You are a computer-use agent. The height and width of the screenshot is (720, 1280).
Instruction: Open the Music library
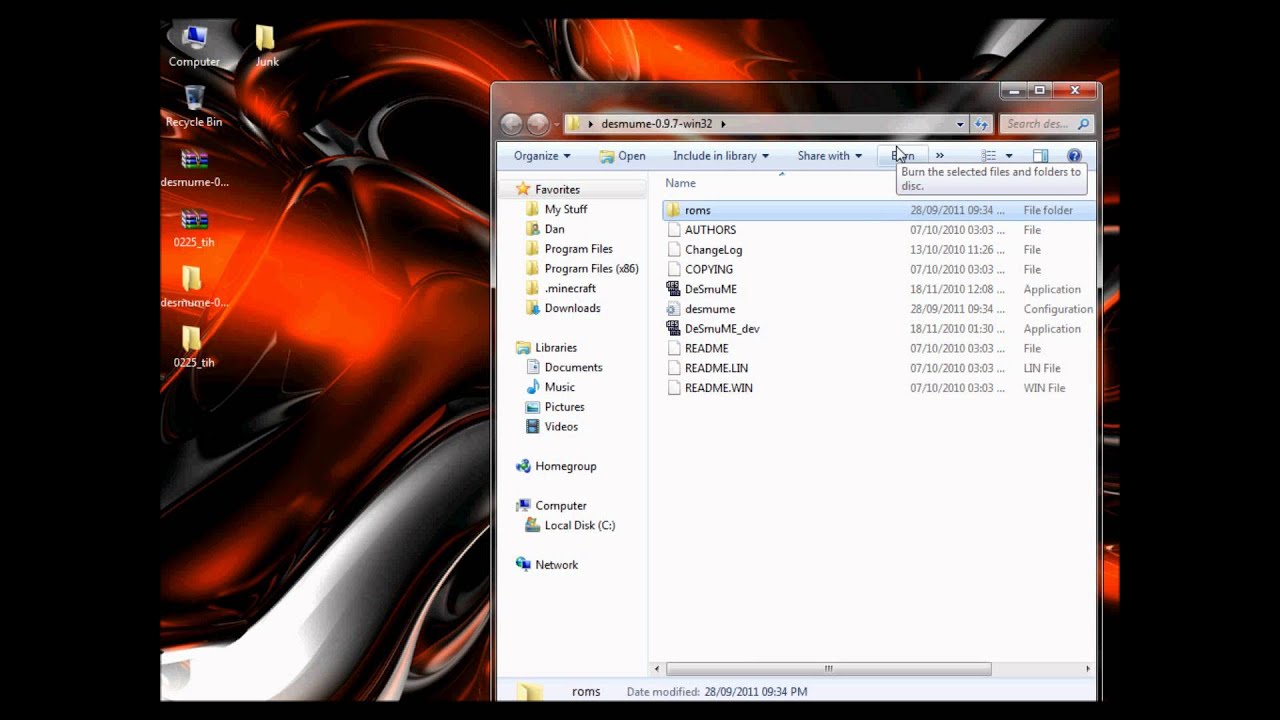click(x=559, y=387)
